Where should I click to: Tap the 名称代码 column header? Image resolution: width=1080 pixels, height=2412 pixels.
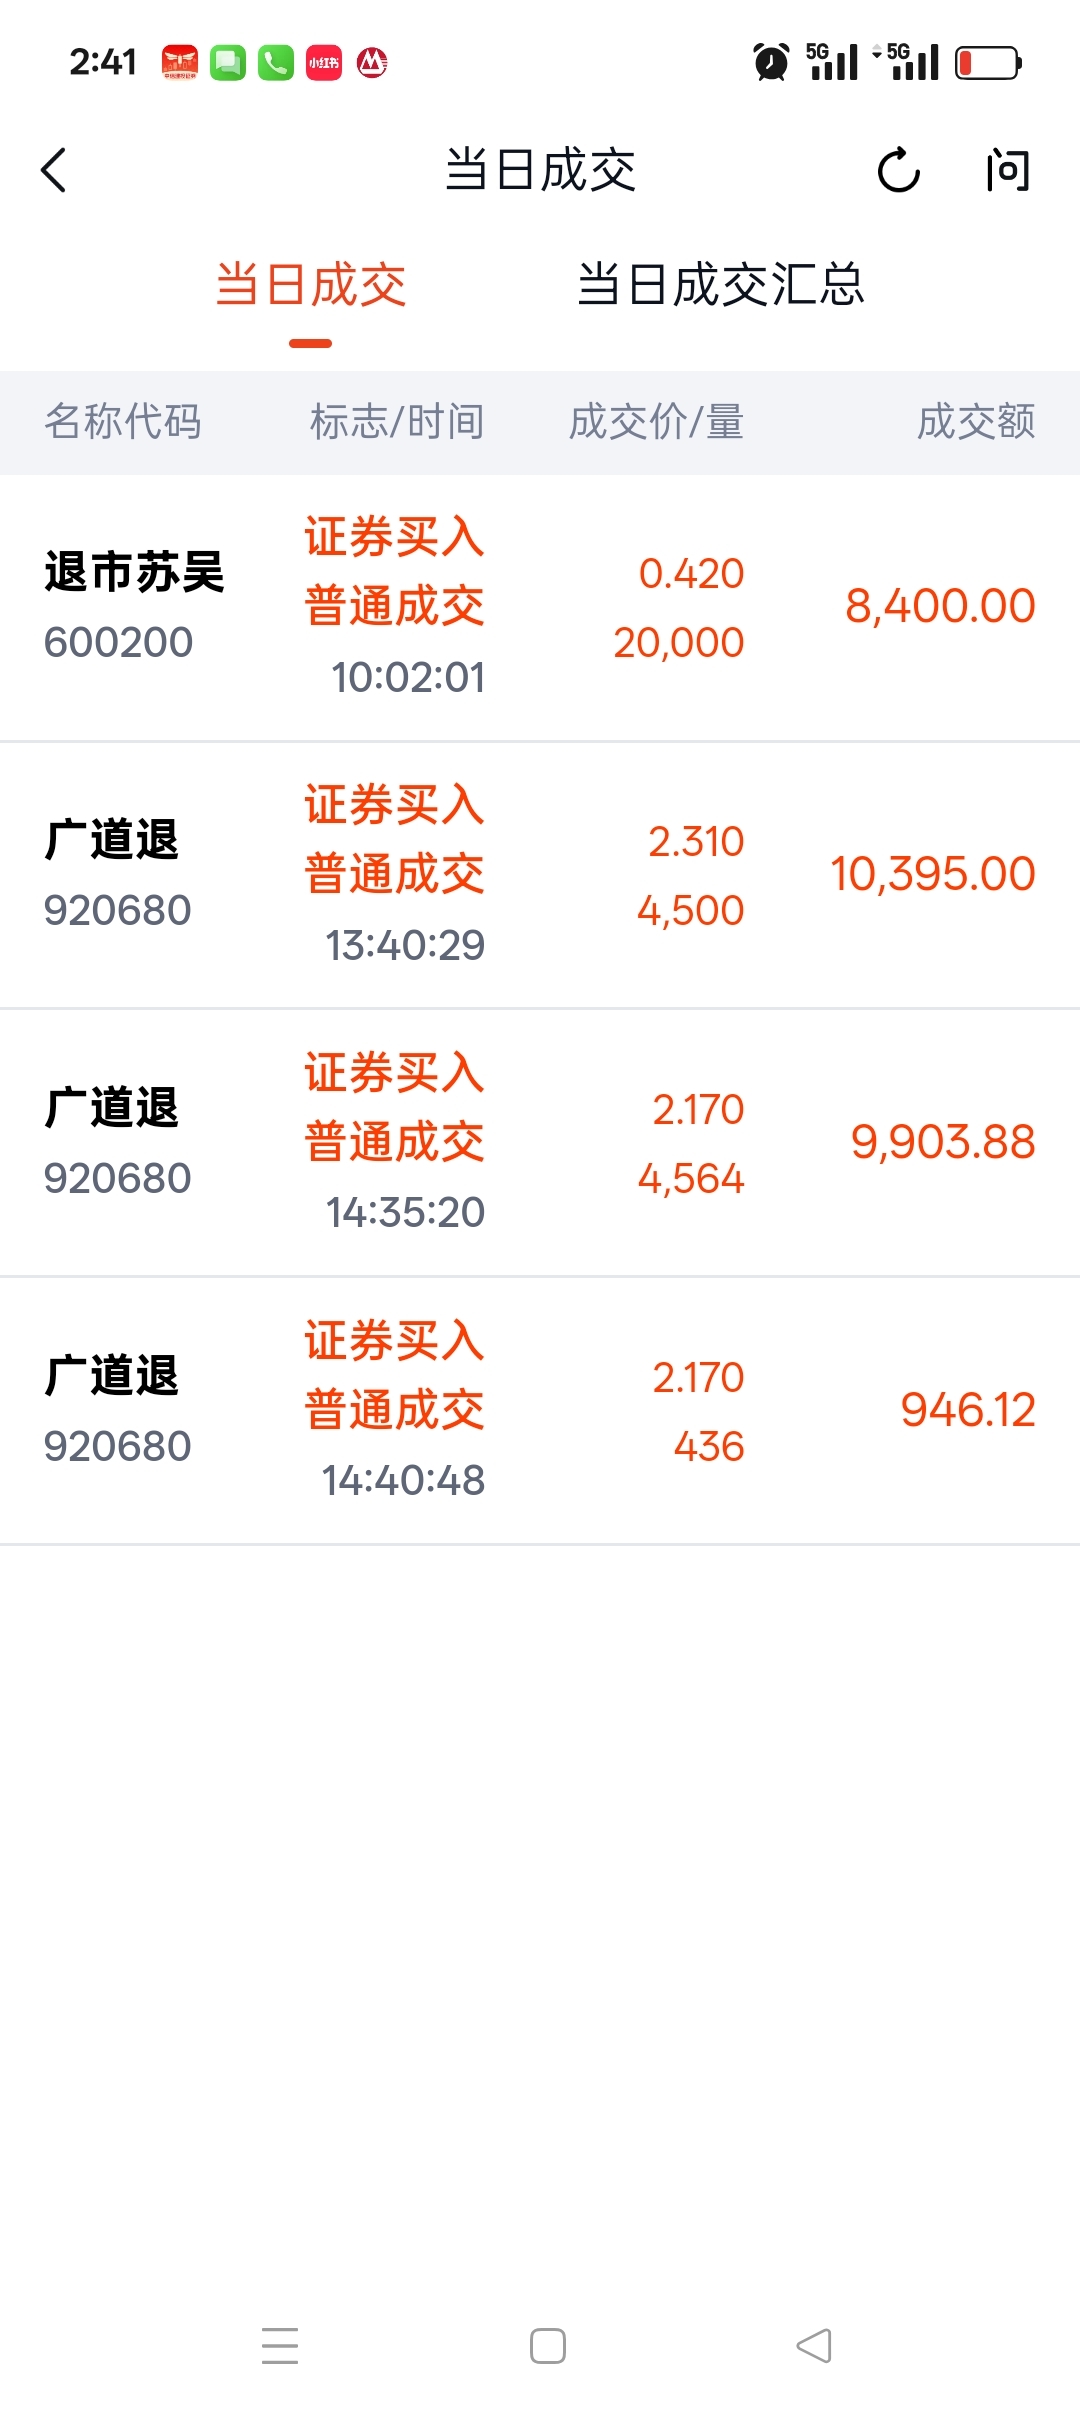coord(123,422)
